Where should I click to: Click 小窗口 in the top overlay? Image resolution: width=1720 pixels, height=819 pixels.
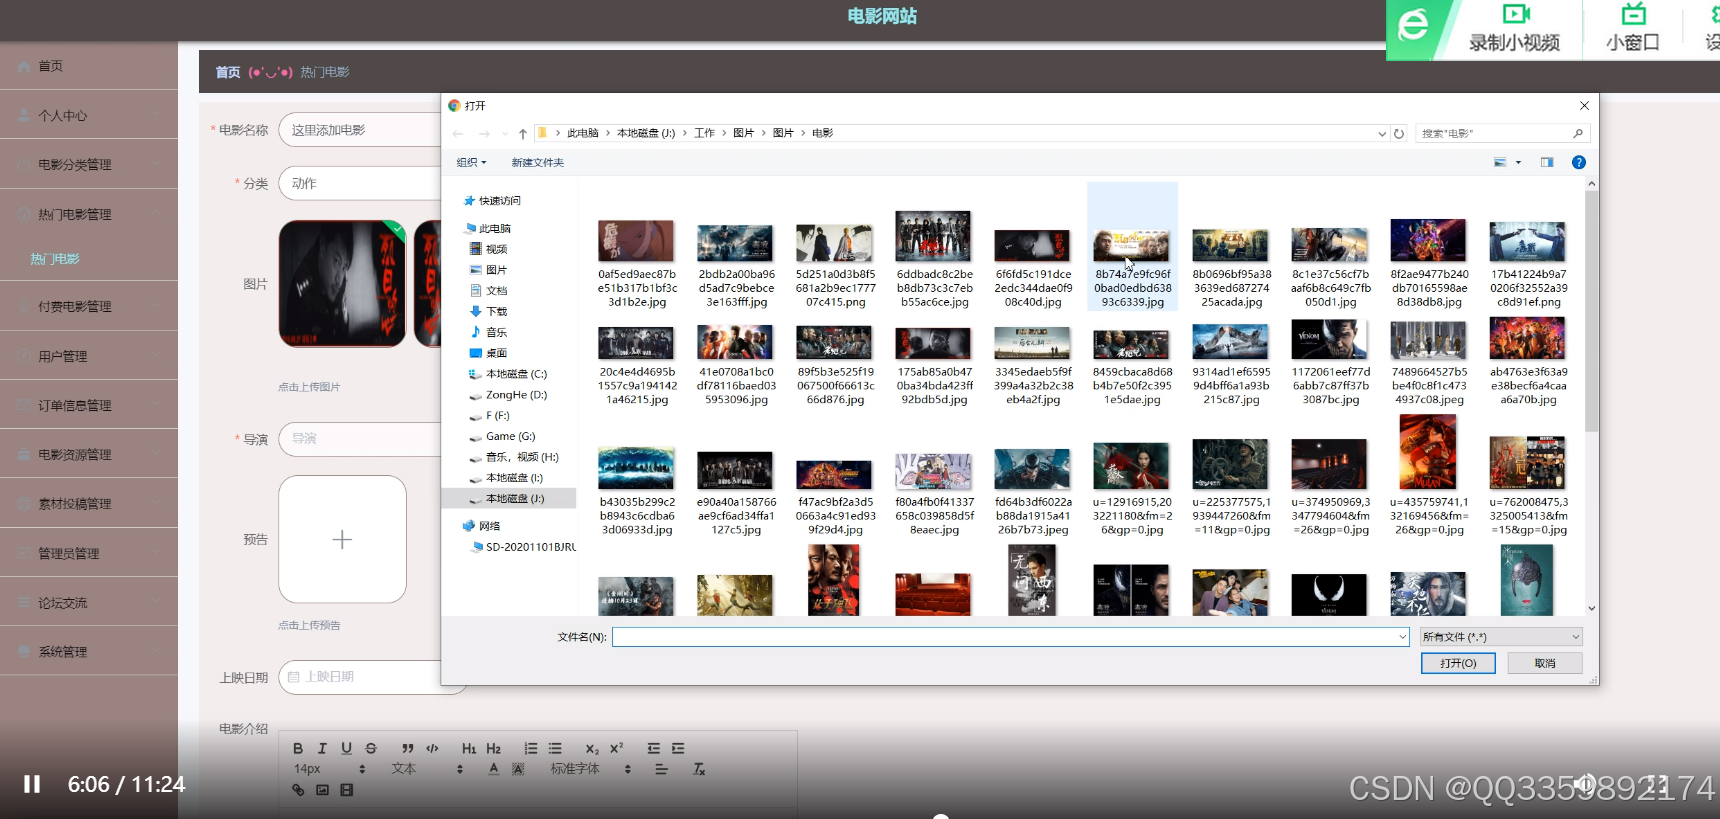click(1632, 28)
